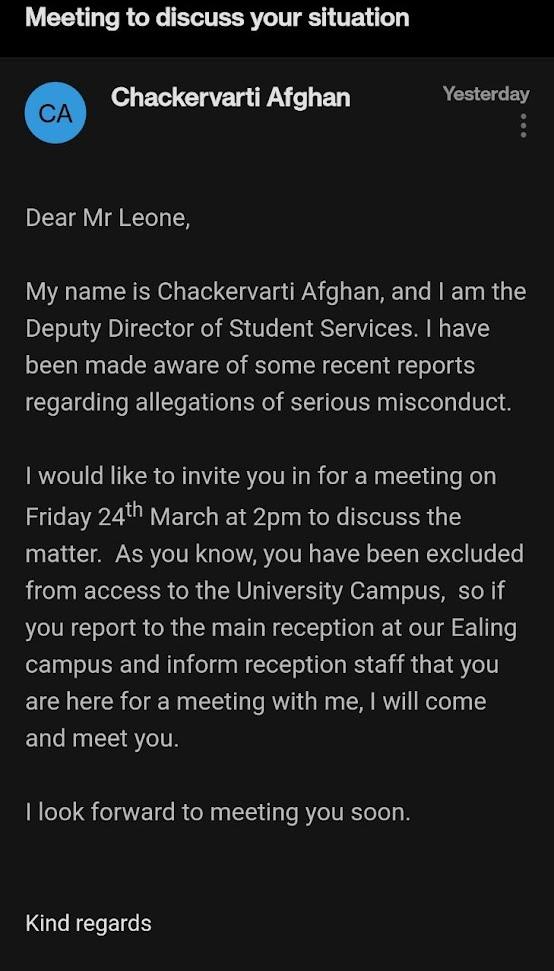Tap the Yesterday timestamp
This screenshot has width=554, height=971.
tap(486, 94)
